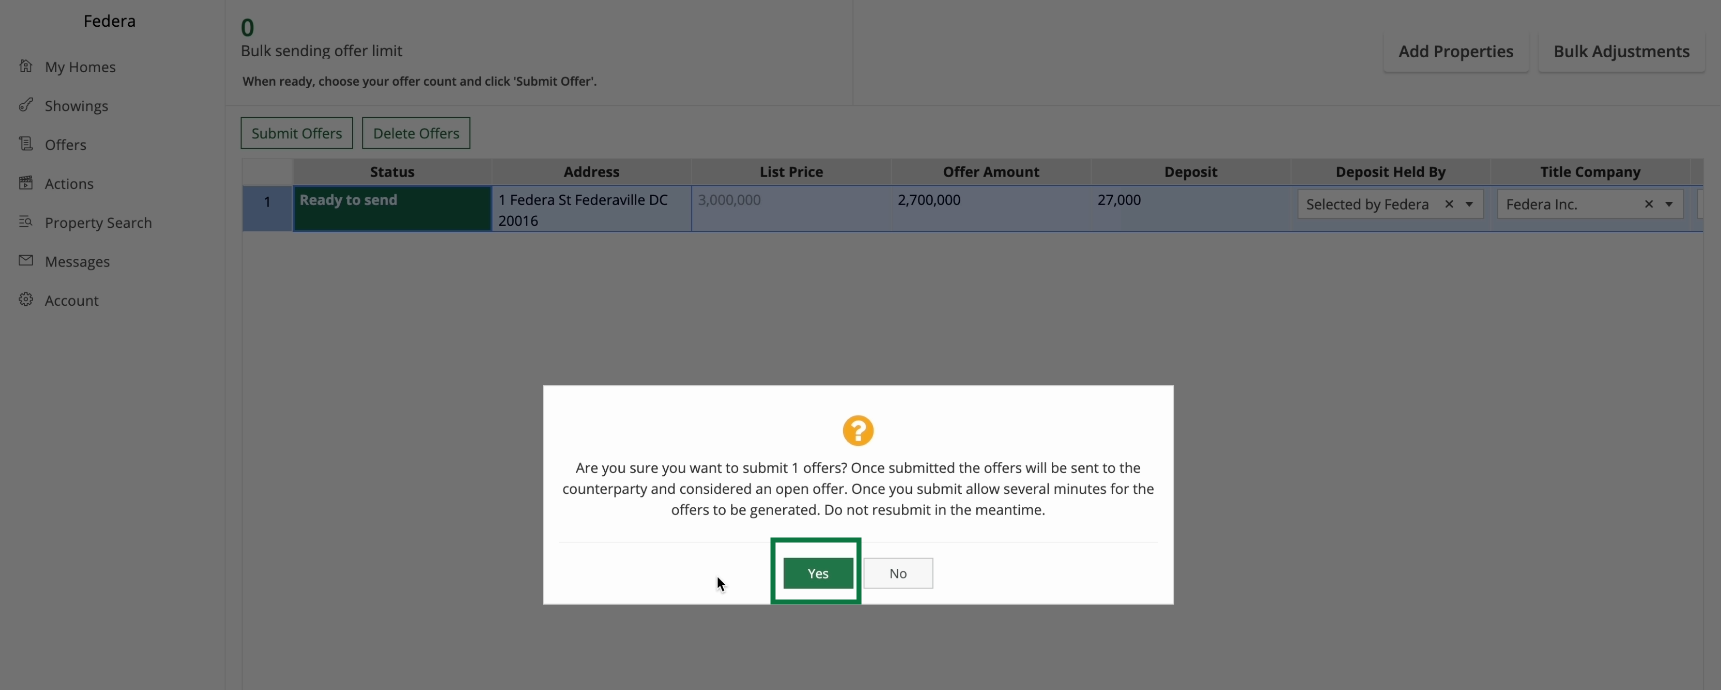This screenshot has width=1721, height=690.
Task: Navigate to Actions
Action: coord(69,184)
